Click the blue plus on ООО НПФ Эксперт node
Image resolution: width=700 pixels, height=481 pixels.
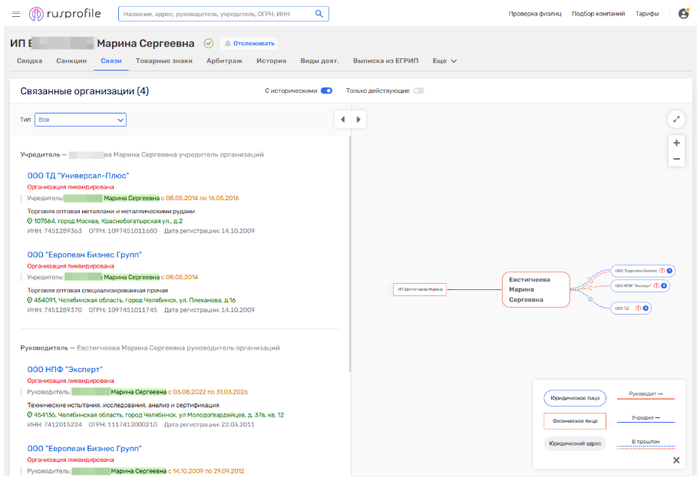point(664,286)
